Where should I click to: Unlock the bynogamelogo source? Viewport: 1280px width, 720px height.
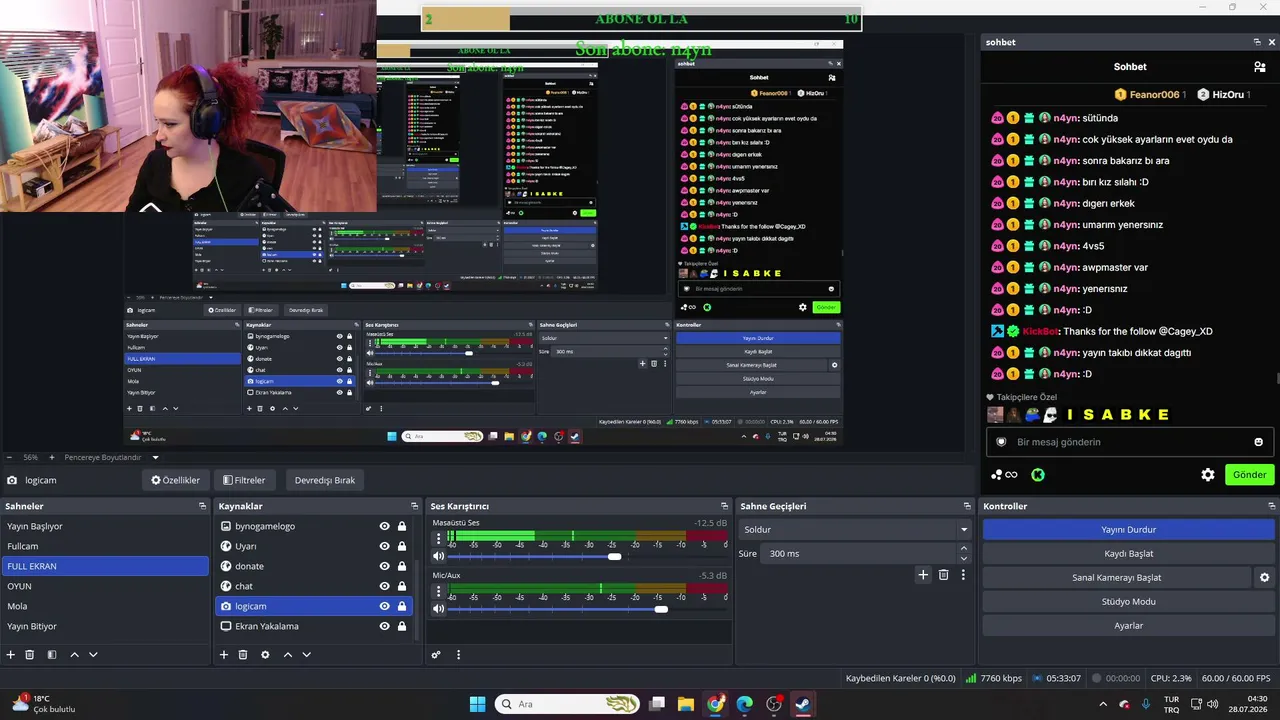(x=402, y=526)
